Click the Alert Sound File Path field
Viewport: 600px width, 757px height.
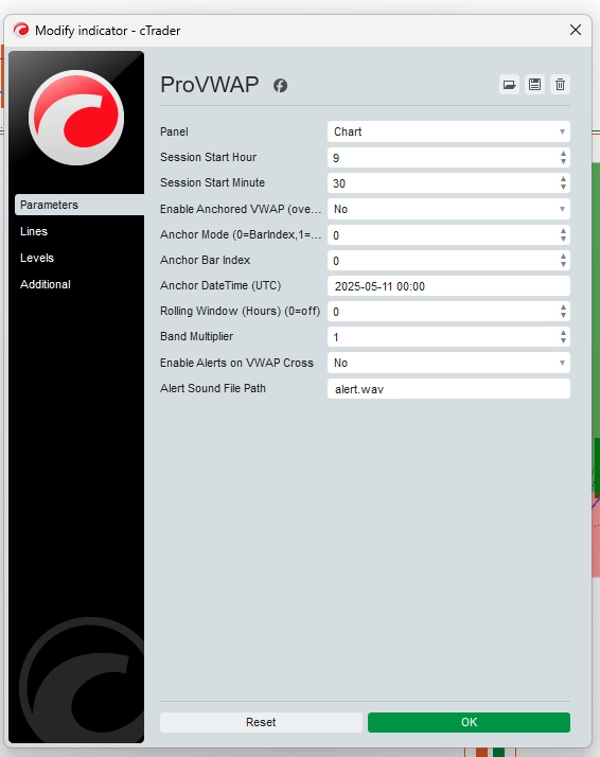pos(448,389)
